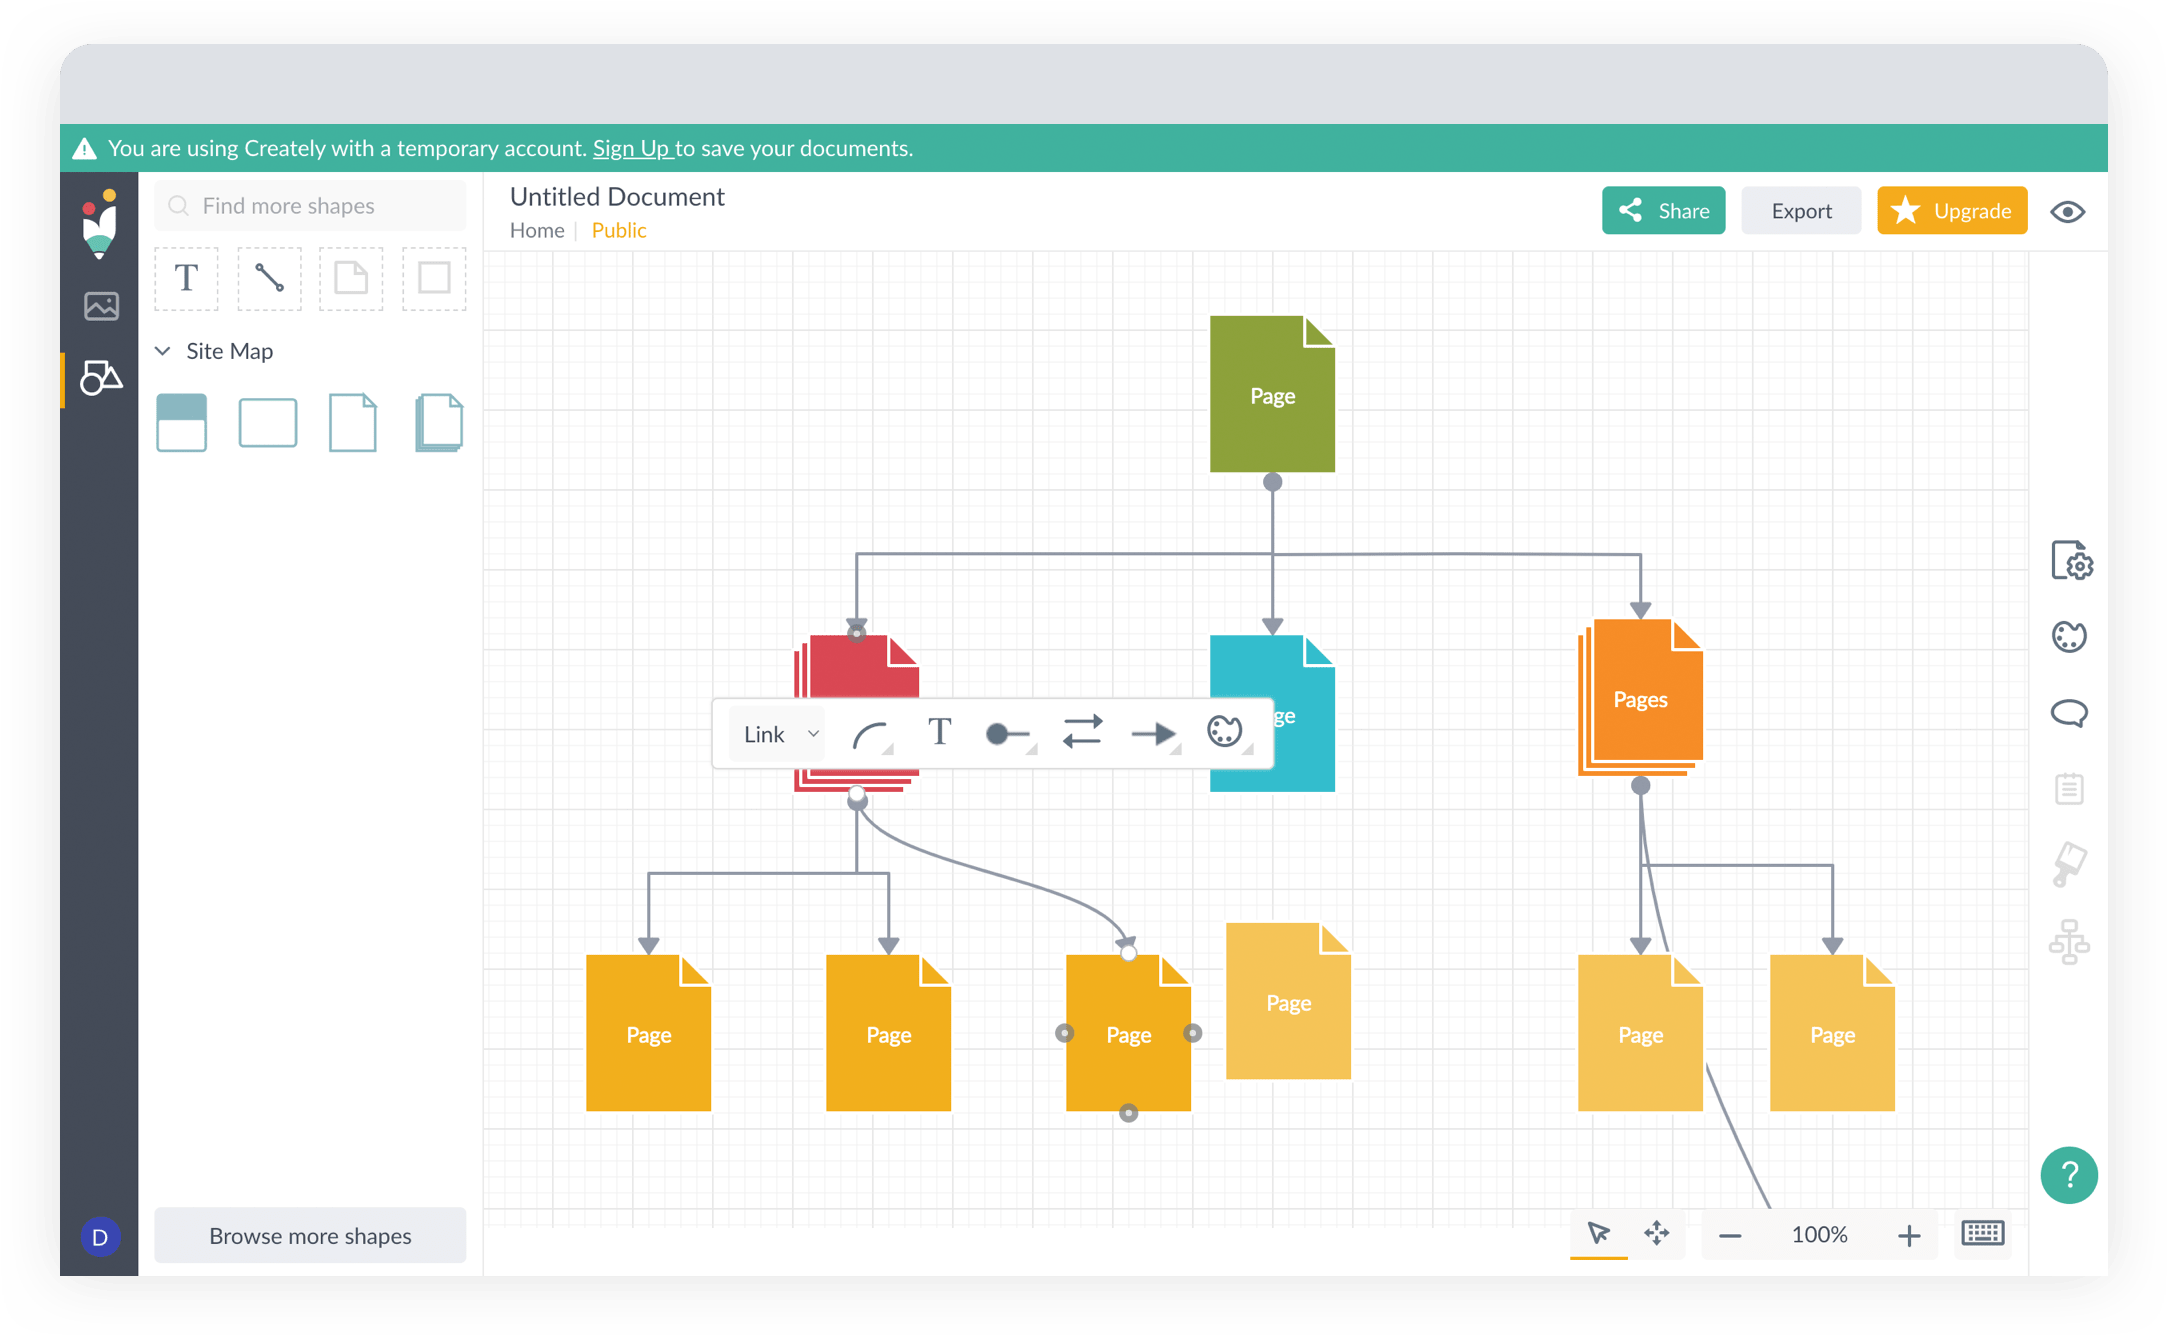The image size is (2168, 1336).
Task: Open the Link type dropdown
Action: point(779,734)
